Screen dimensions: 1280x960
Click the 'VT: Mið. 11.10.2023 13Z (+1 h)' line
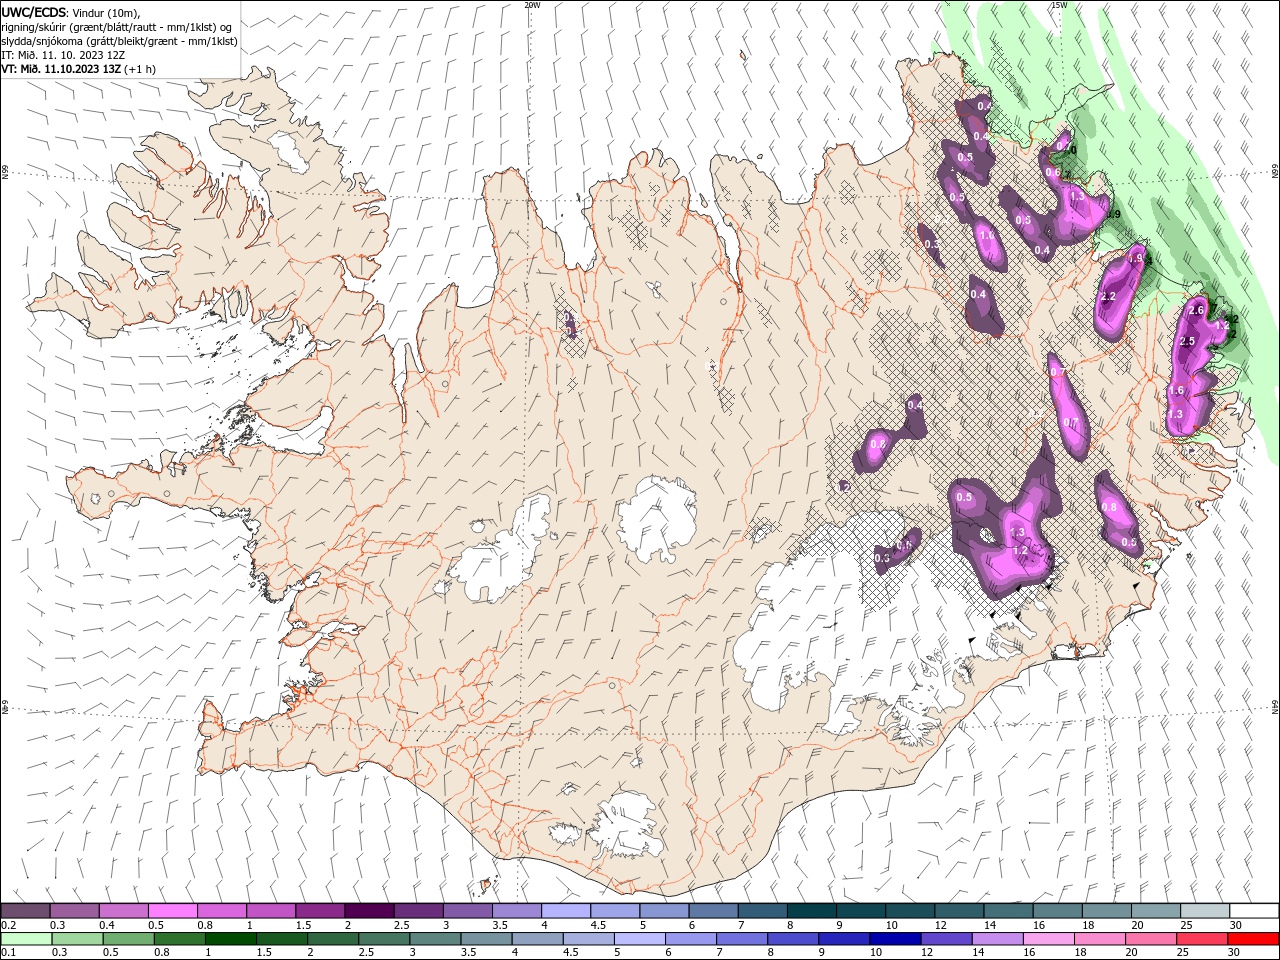(x=78, y=69)
